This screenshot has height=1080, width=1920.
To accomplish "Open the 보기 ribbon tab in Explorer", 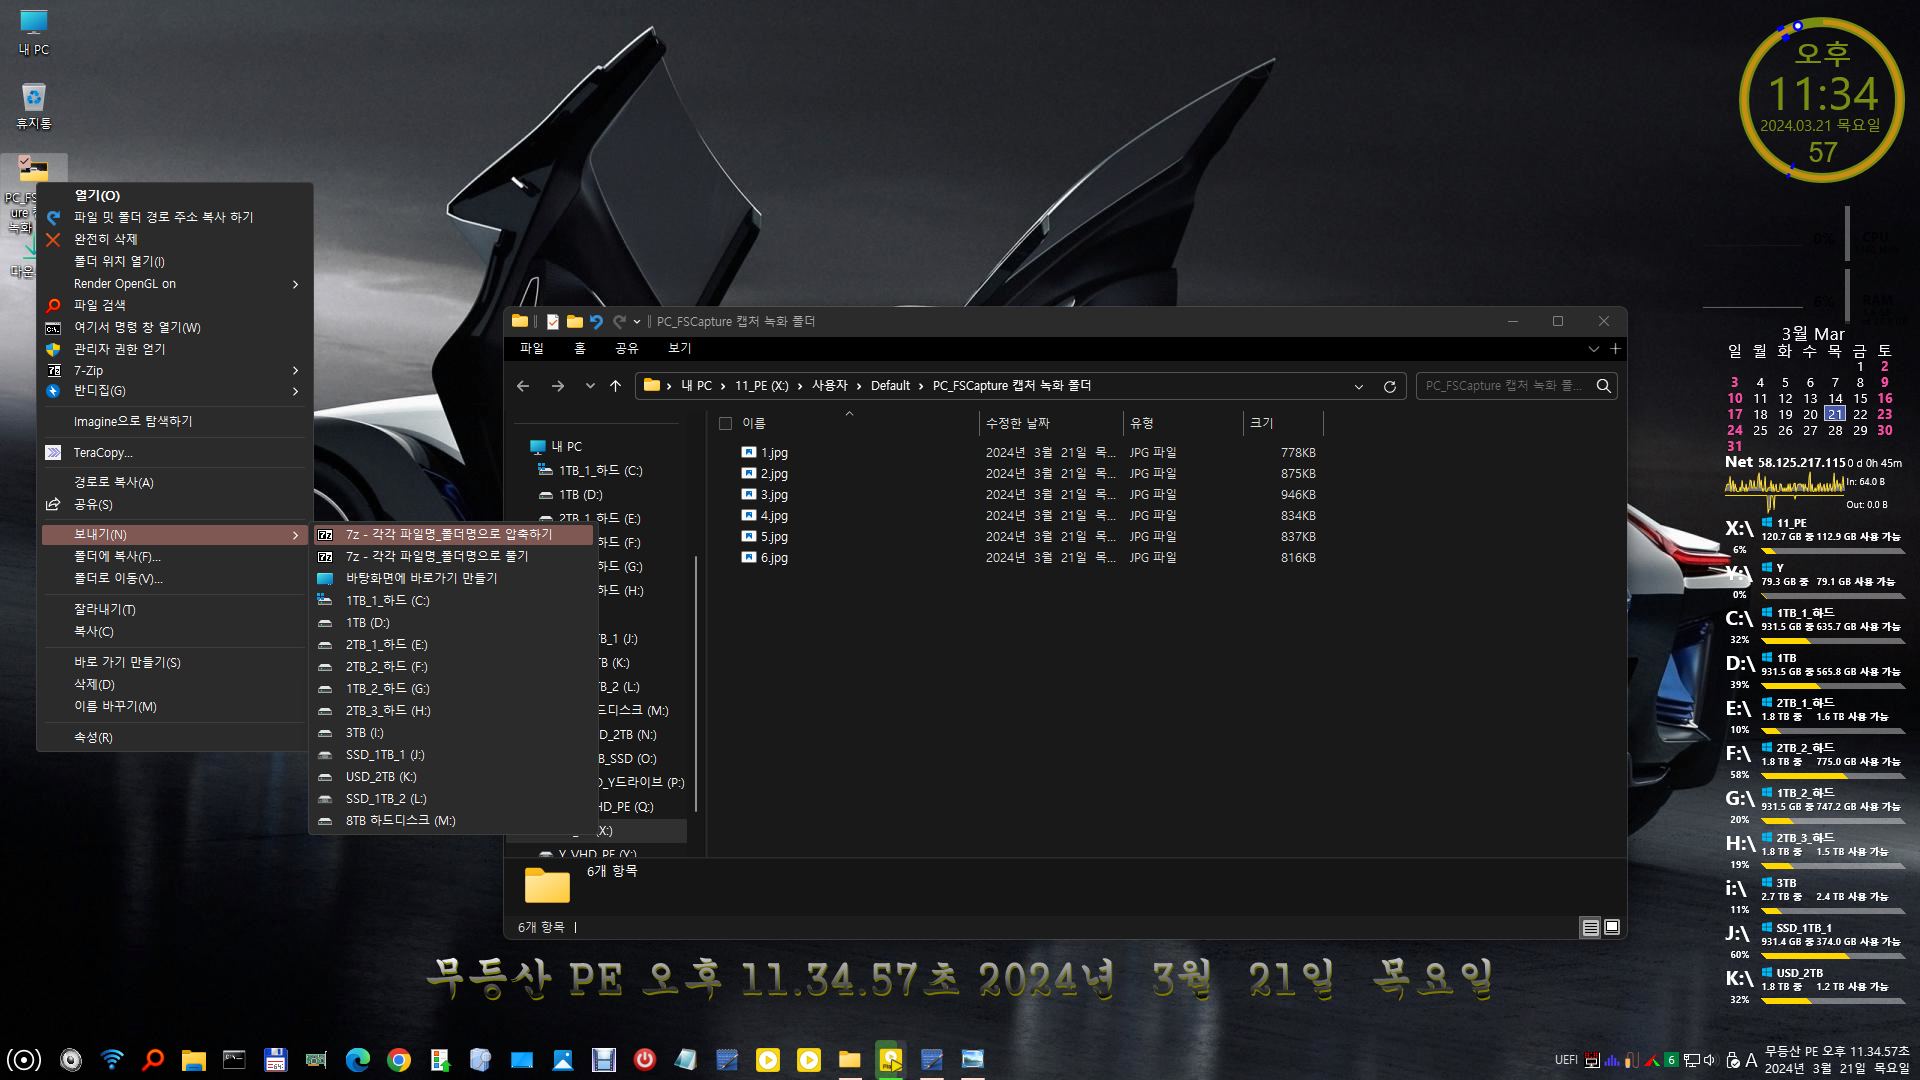I will tap(680, 348).
